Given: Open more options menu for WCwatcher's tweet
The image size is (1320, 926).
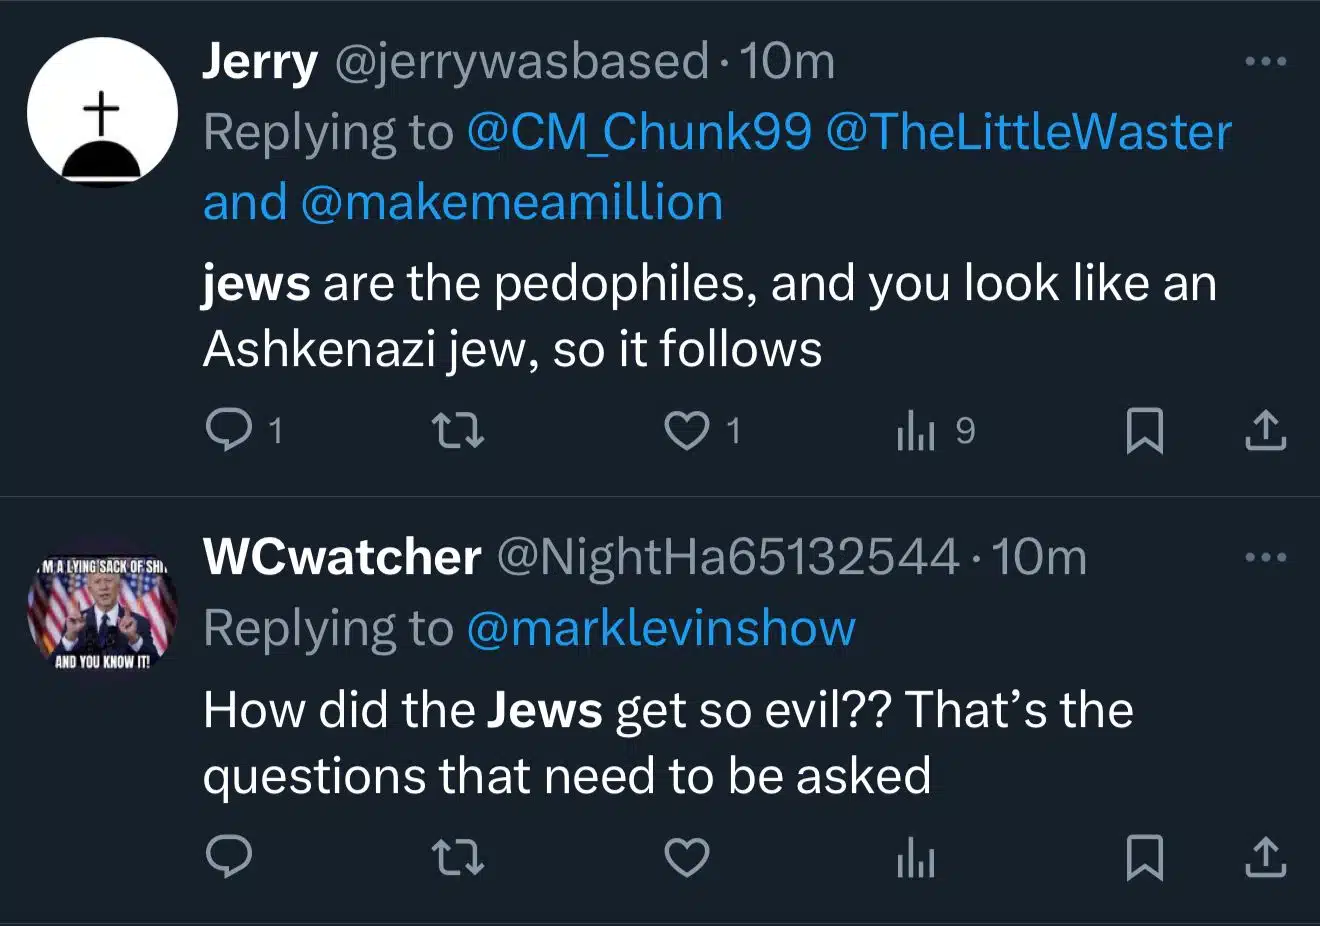Looking at the screenshot, I should click(x=1265, y=557).
